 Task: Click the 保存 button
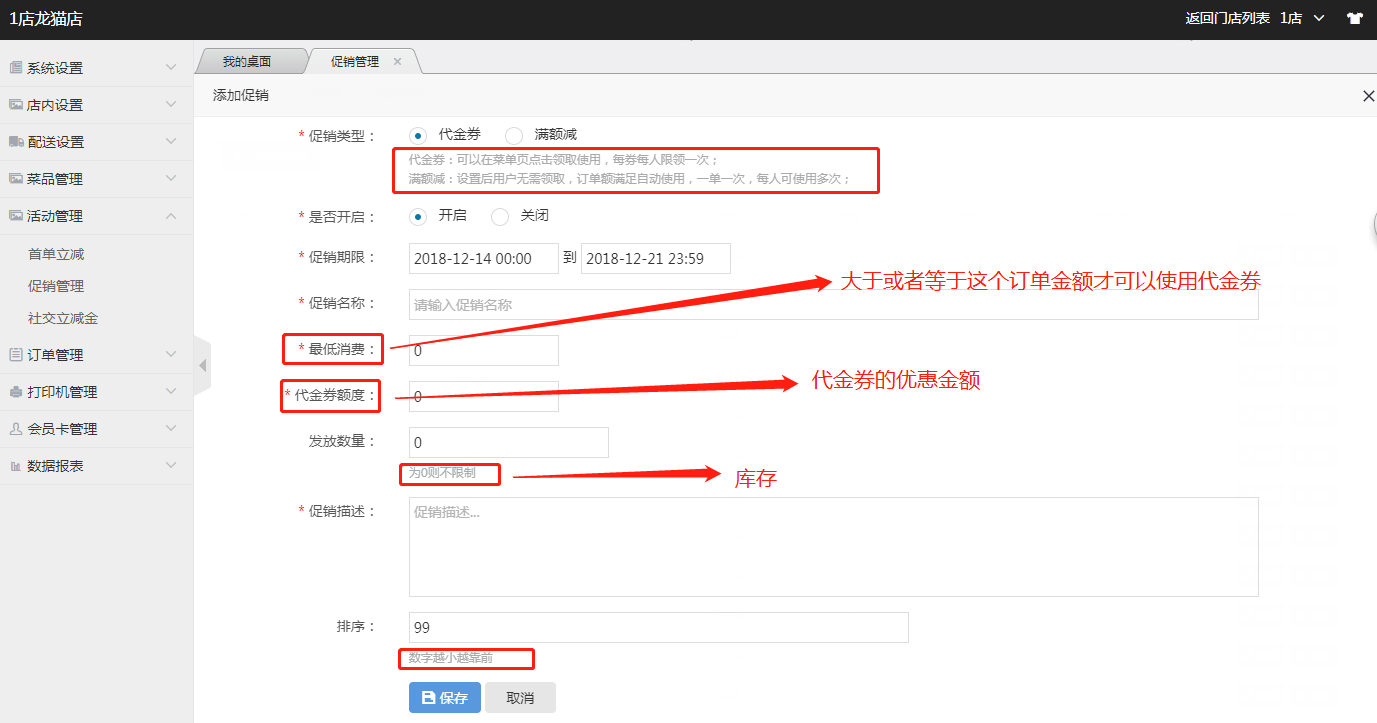445,698
